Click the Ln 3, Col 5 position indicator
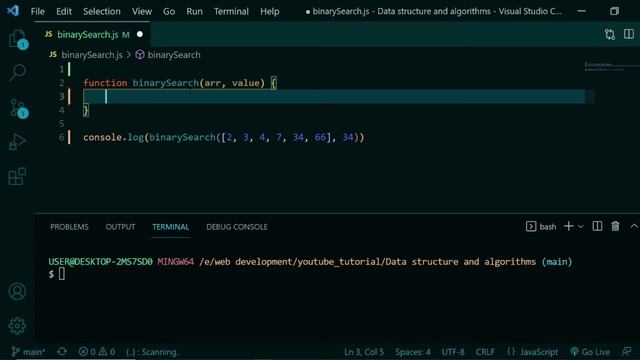 tap(364, 352)
